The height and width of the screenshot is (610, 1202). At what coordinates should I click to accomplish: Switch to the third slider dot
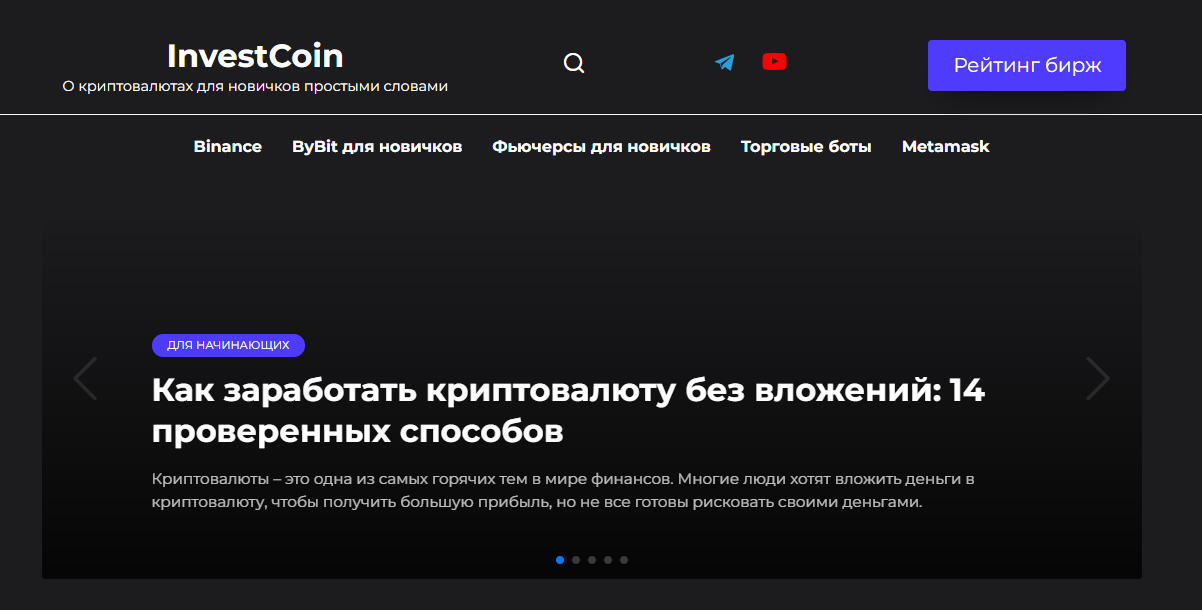[x=592, y=560]
